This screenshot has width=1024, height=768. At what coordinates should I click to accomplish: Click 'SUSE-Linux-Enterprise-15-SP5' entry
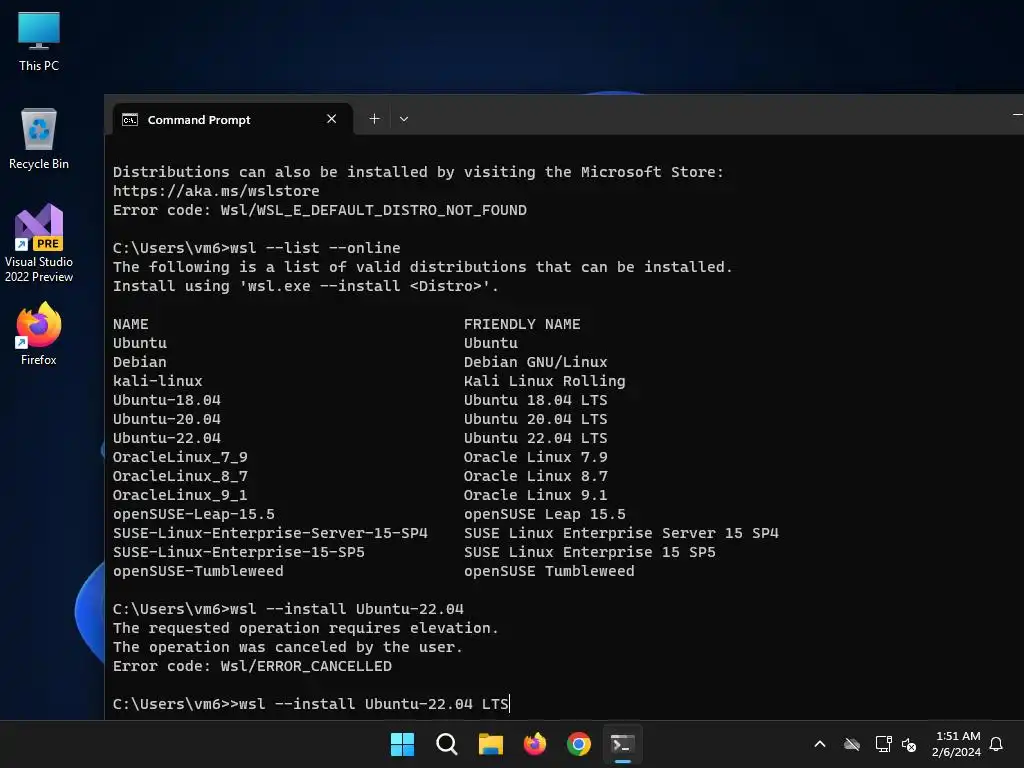239,552
